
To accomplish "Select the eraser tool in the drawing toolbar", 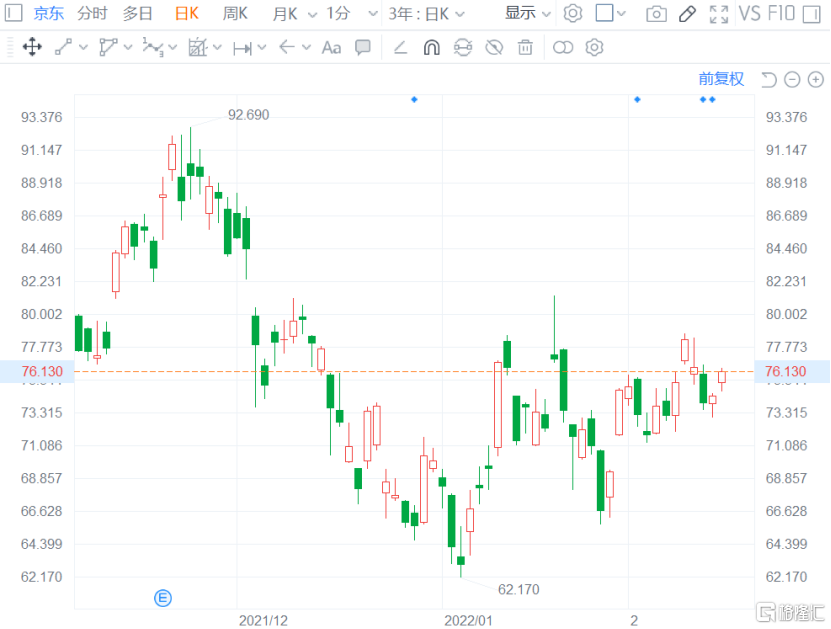I will coord(400,47).
